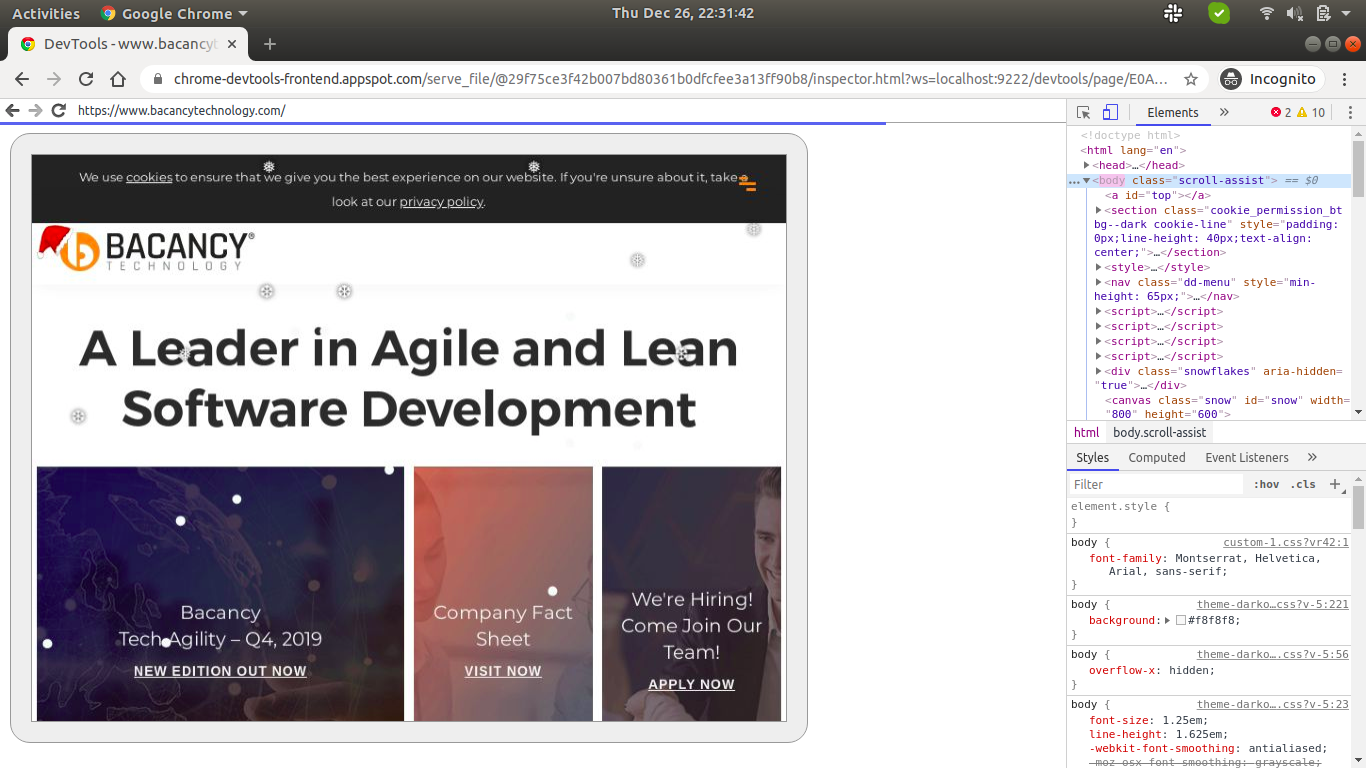Image resolution: width=1366 pixels, height=768 pixels.
Task: Click the html breadcrumb
Action: (x=1086, y=432)
